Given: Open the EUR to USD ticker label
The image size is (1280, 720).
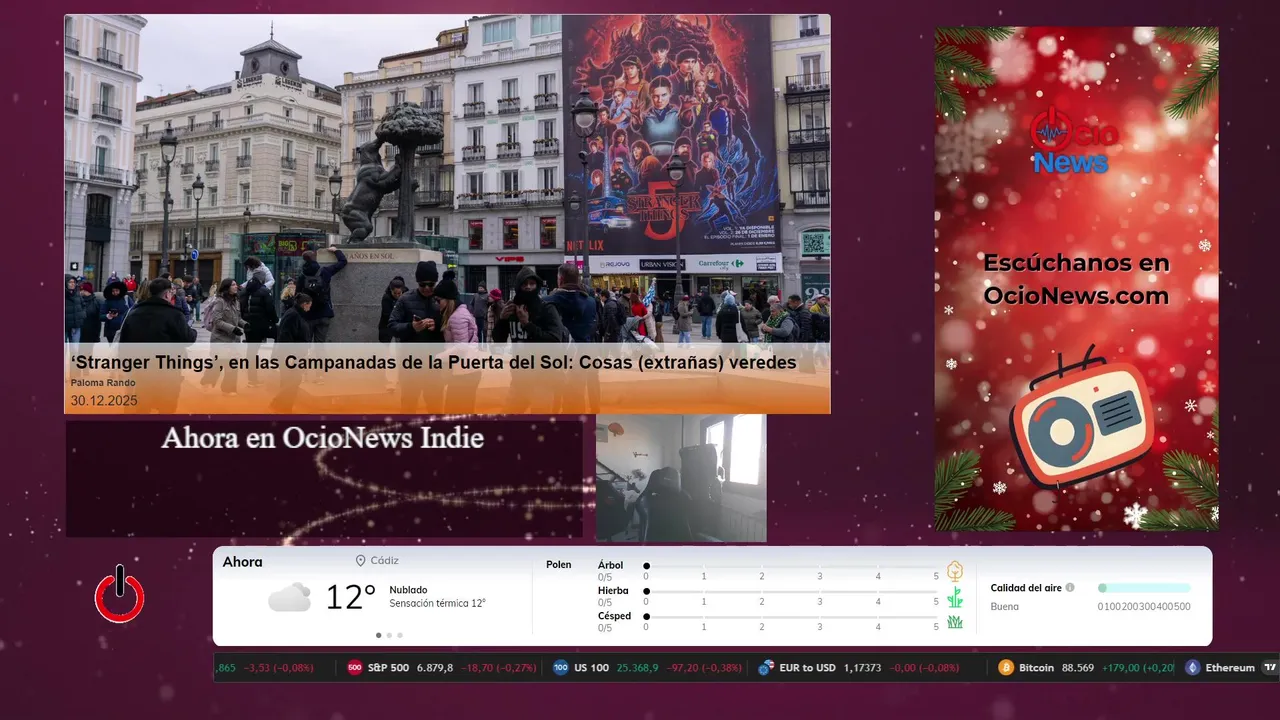Looking at the screenshot, I should 807,667.
